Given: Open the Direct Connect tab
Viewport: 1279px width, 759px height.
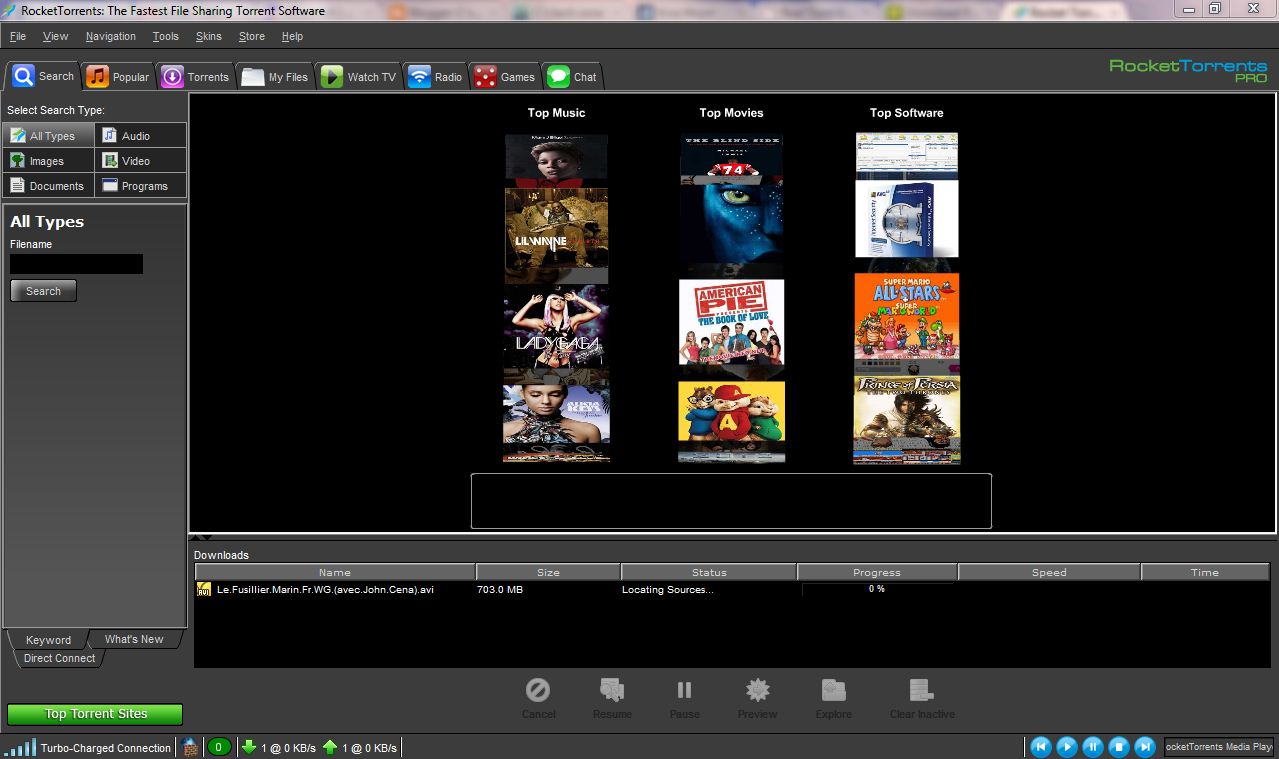Looking at the screenshot, I should (59, 658).
